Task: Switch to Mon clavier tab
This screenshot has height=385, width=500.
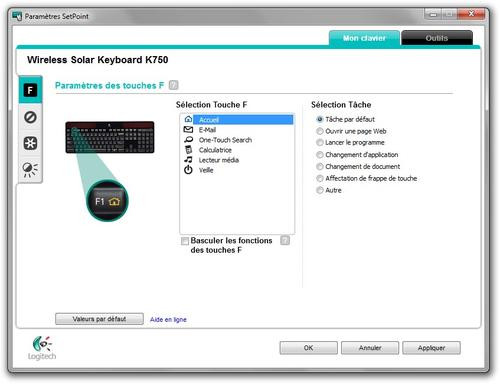Action: coord(364,38)
